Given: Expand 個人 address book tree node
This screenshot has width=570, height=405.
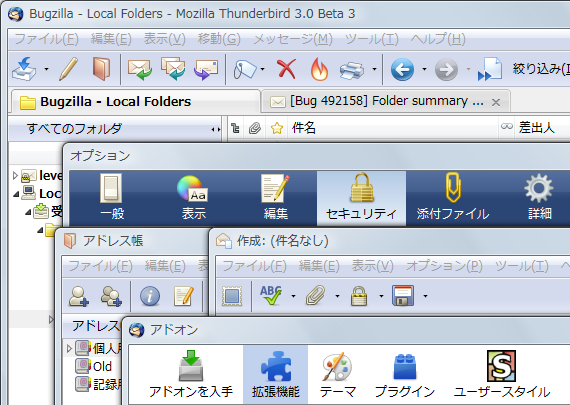Looking at the screenshot, I should (69, 348).
